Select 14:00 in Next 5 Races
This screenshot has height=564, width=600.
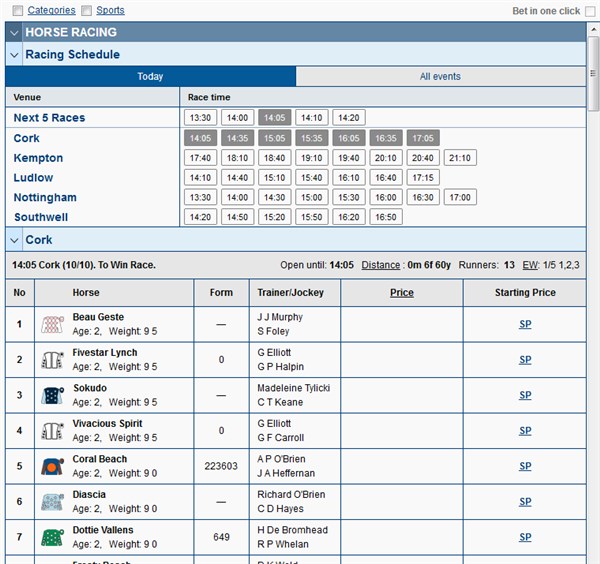(x=238, y=117)
